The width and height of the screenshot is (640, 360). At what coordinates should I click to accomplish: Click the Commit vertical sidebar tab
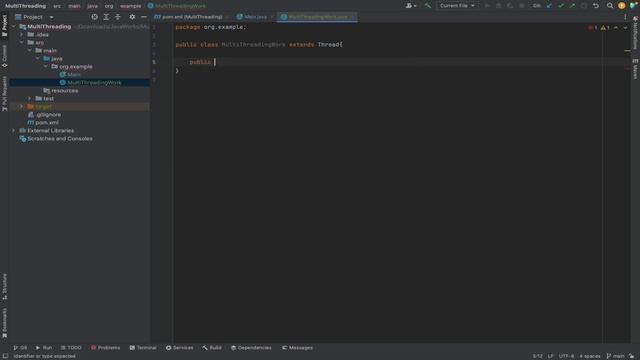[4, 56]
